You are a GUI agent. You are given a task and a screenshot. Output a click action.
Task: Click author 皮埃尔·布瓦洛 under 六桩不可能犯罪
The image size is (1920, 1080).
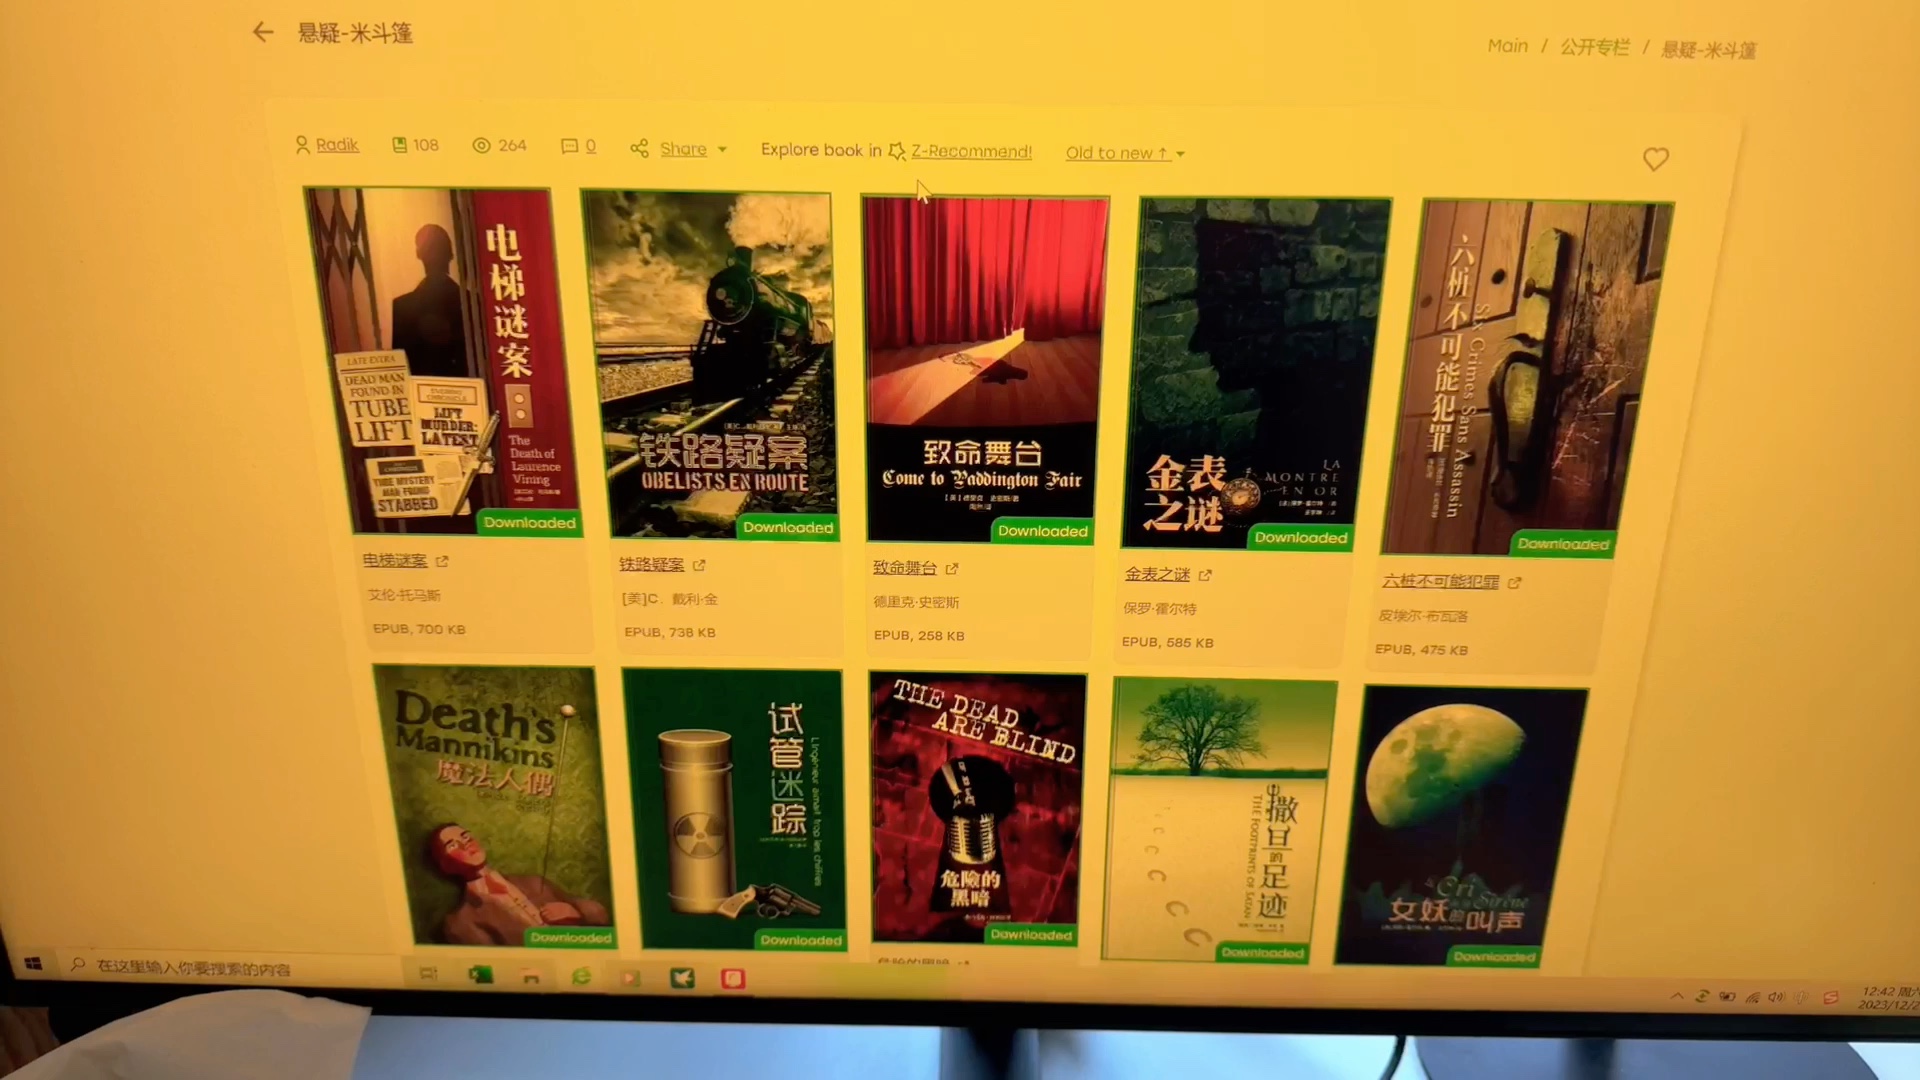tap(1423, 616)
